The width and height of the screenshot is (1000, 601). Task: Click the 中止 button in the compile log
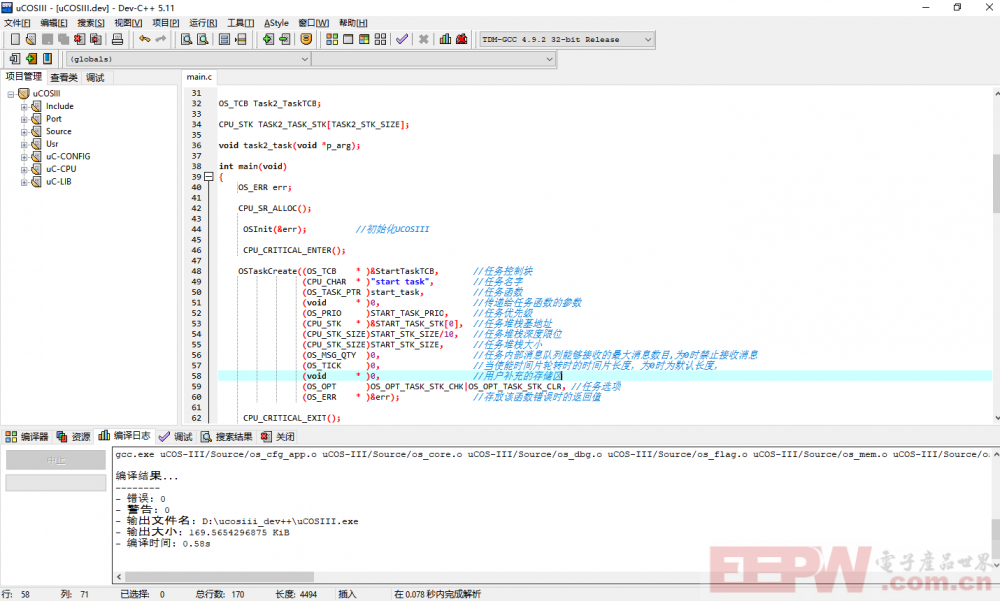click(56, 460)
